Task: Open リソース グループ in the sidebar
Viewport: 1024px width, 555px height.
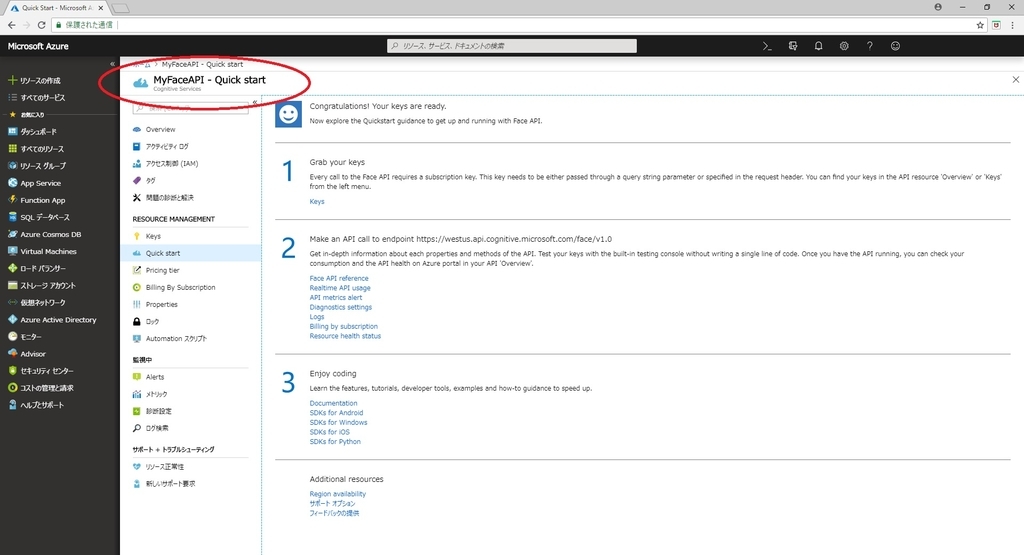Action: pyautogui.click(x=42, y=166)
